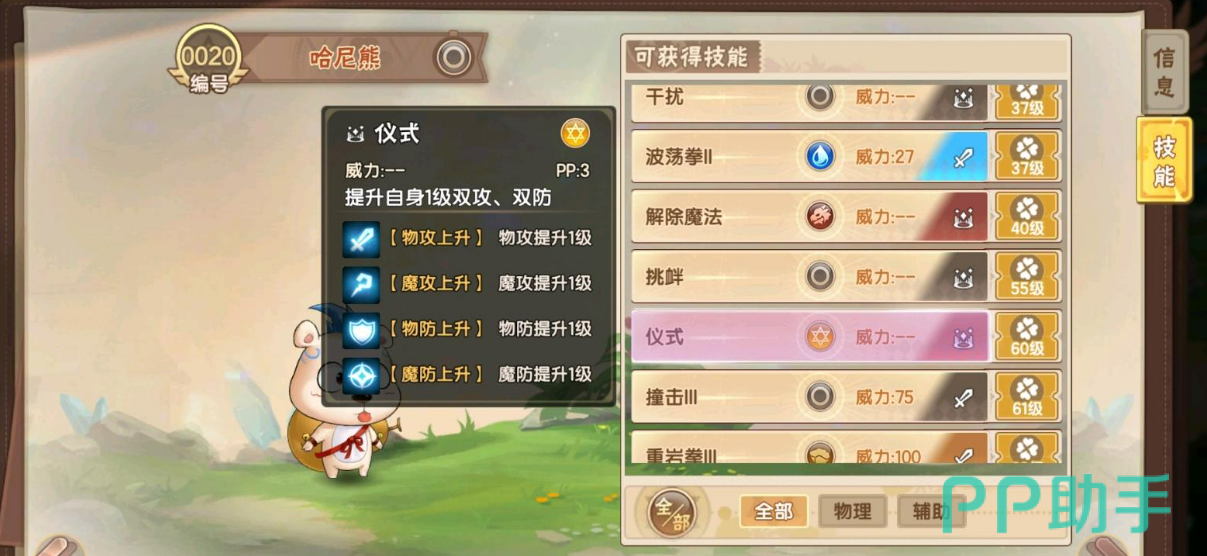The width and height of the screenshot is (1207, 556).
Task: Switch to the 信息 side tab
Action: pyautogui.click(x=1164, y=72)
